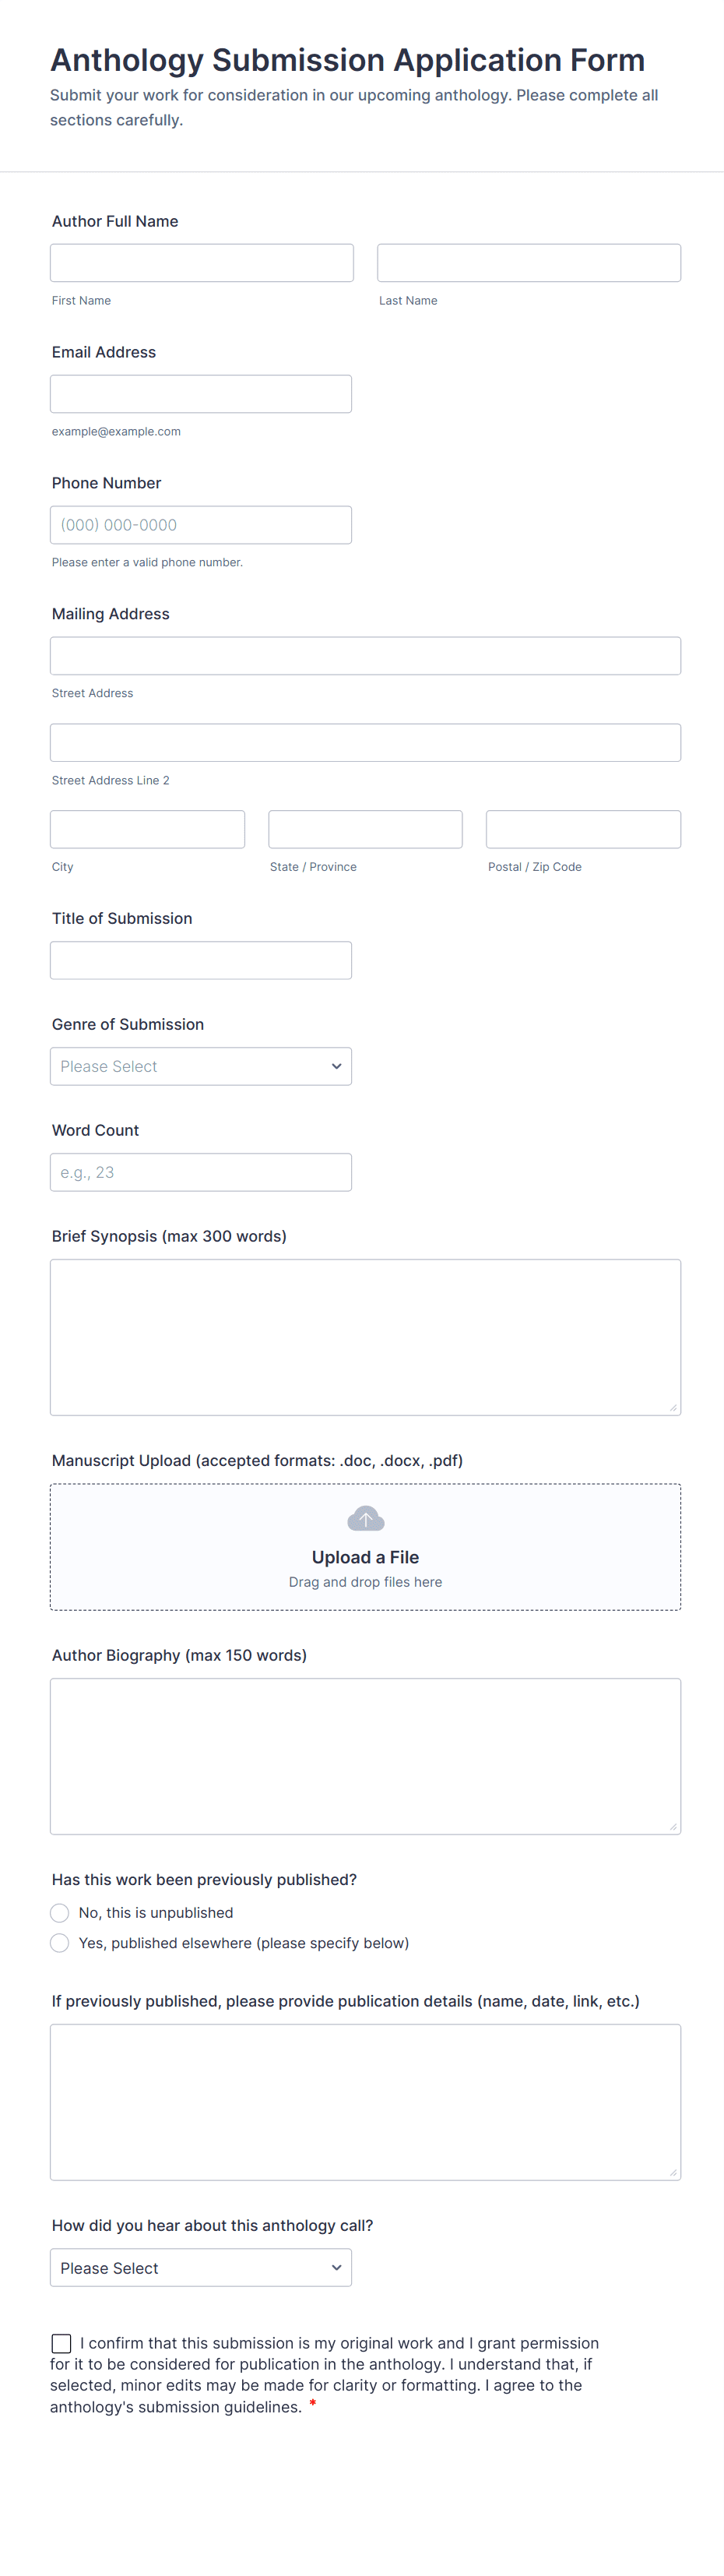This screenshot has width=724, height=2576.
Task: Click the Upload a File text
Action: point(365,1557)
